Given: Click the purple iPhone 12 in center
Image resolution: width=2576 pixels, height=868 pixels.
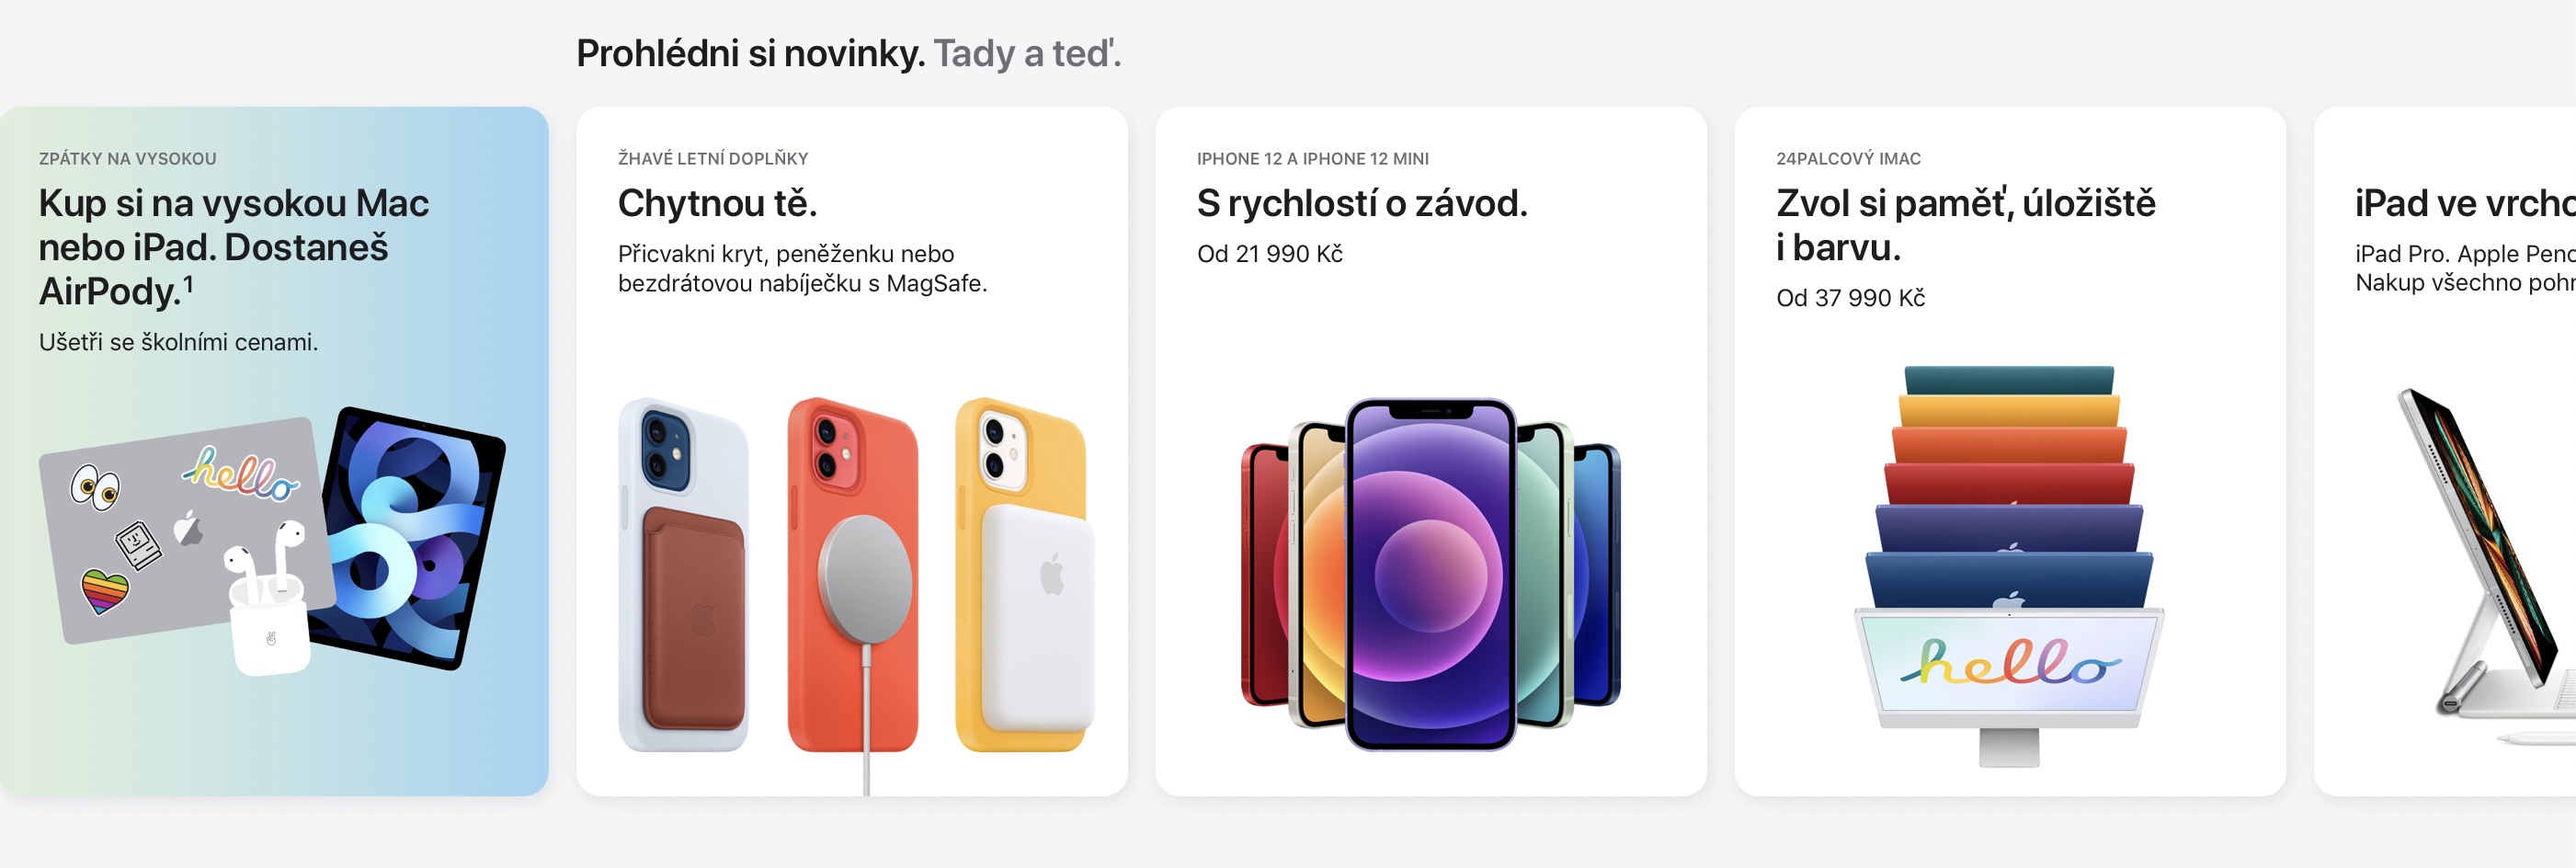Looking at the screenshot, I should pos(1430,575).
